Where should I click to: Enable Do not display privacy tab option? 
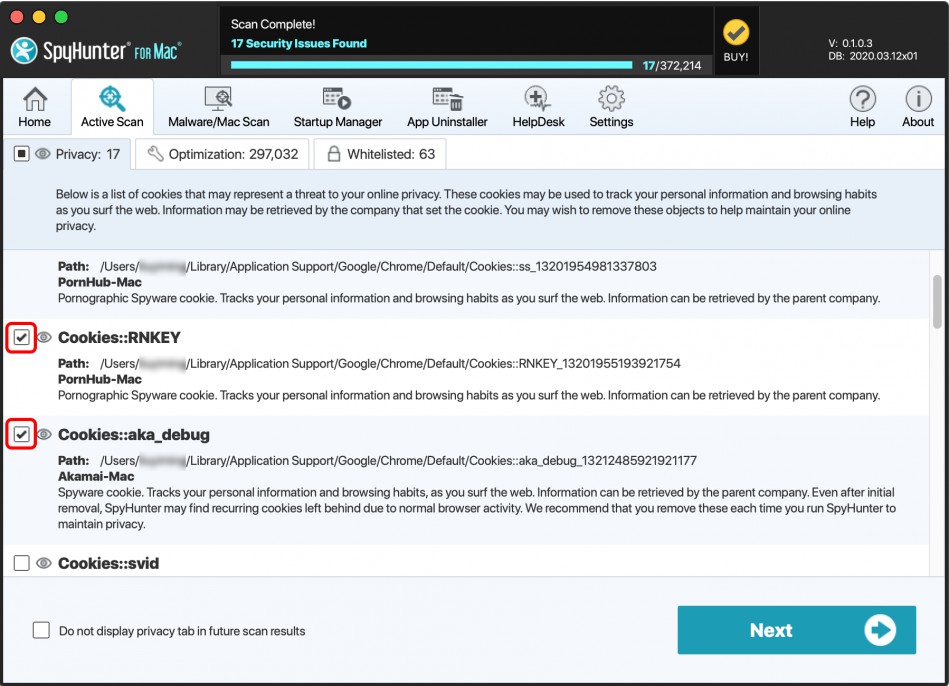[x=41, y=630]
